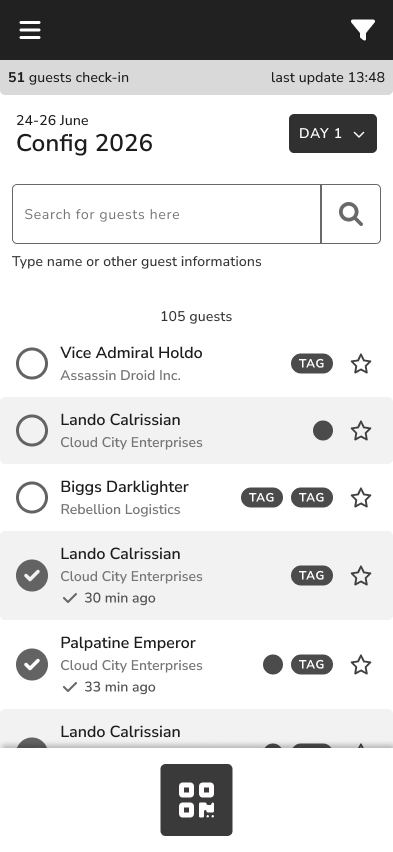Check in Vice Admiral Holdo

coord(32,364)
